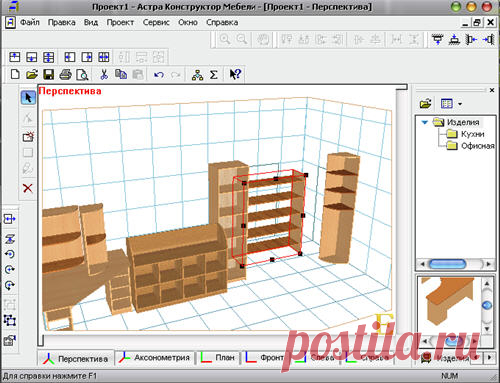
Task: Collapse the Изделия tree node
Action: pyautogui.click(x=425, y=122)
